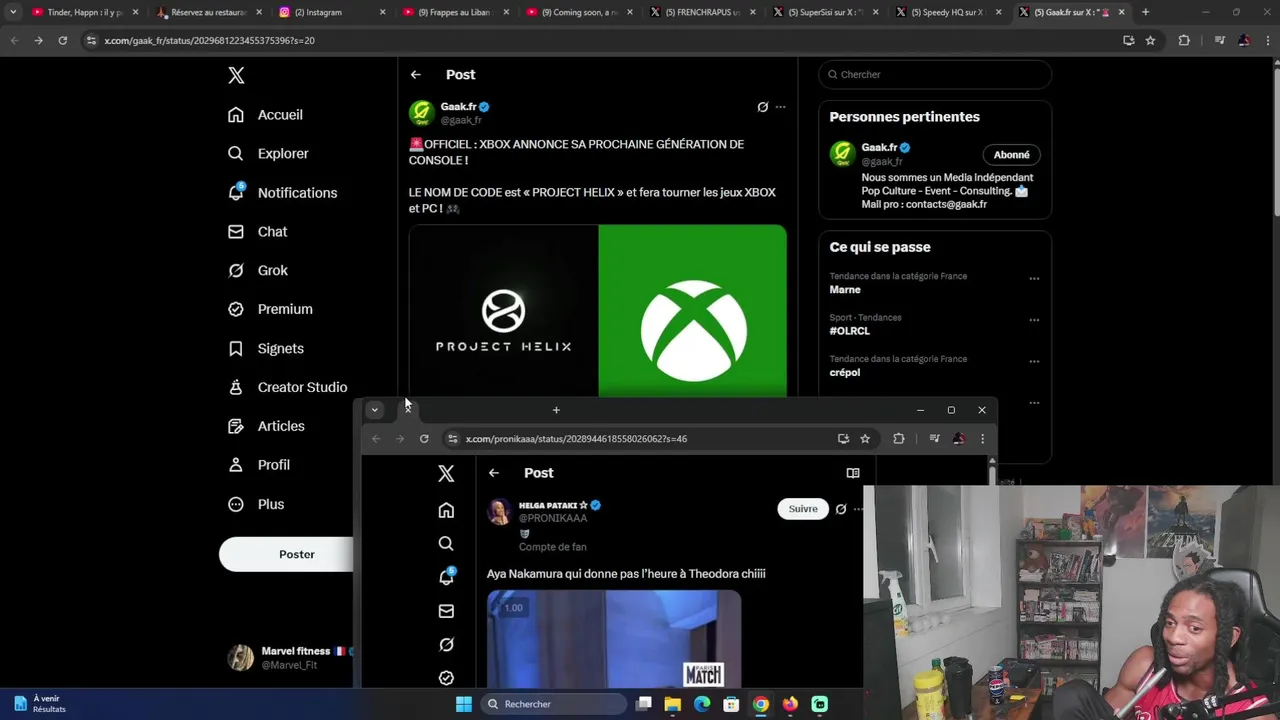Play the Paris Match video in the front window
Viewport: 1280px width, 720px height.
pyautogui.click(x=614, y=638)
